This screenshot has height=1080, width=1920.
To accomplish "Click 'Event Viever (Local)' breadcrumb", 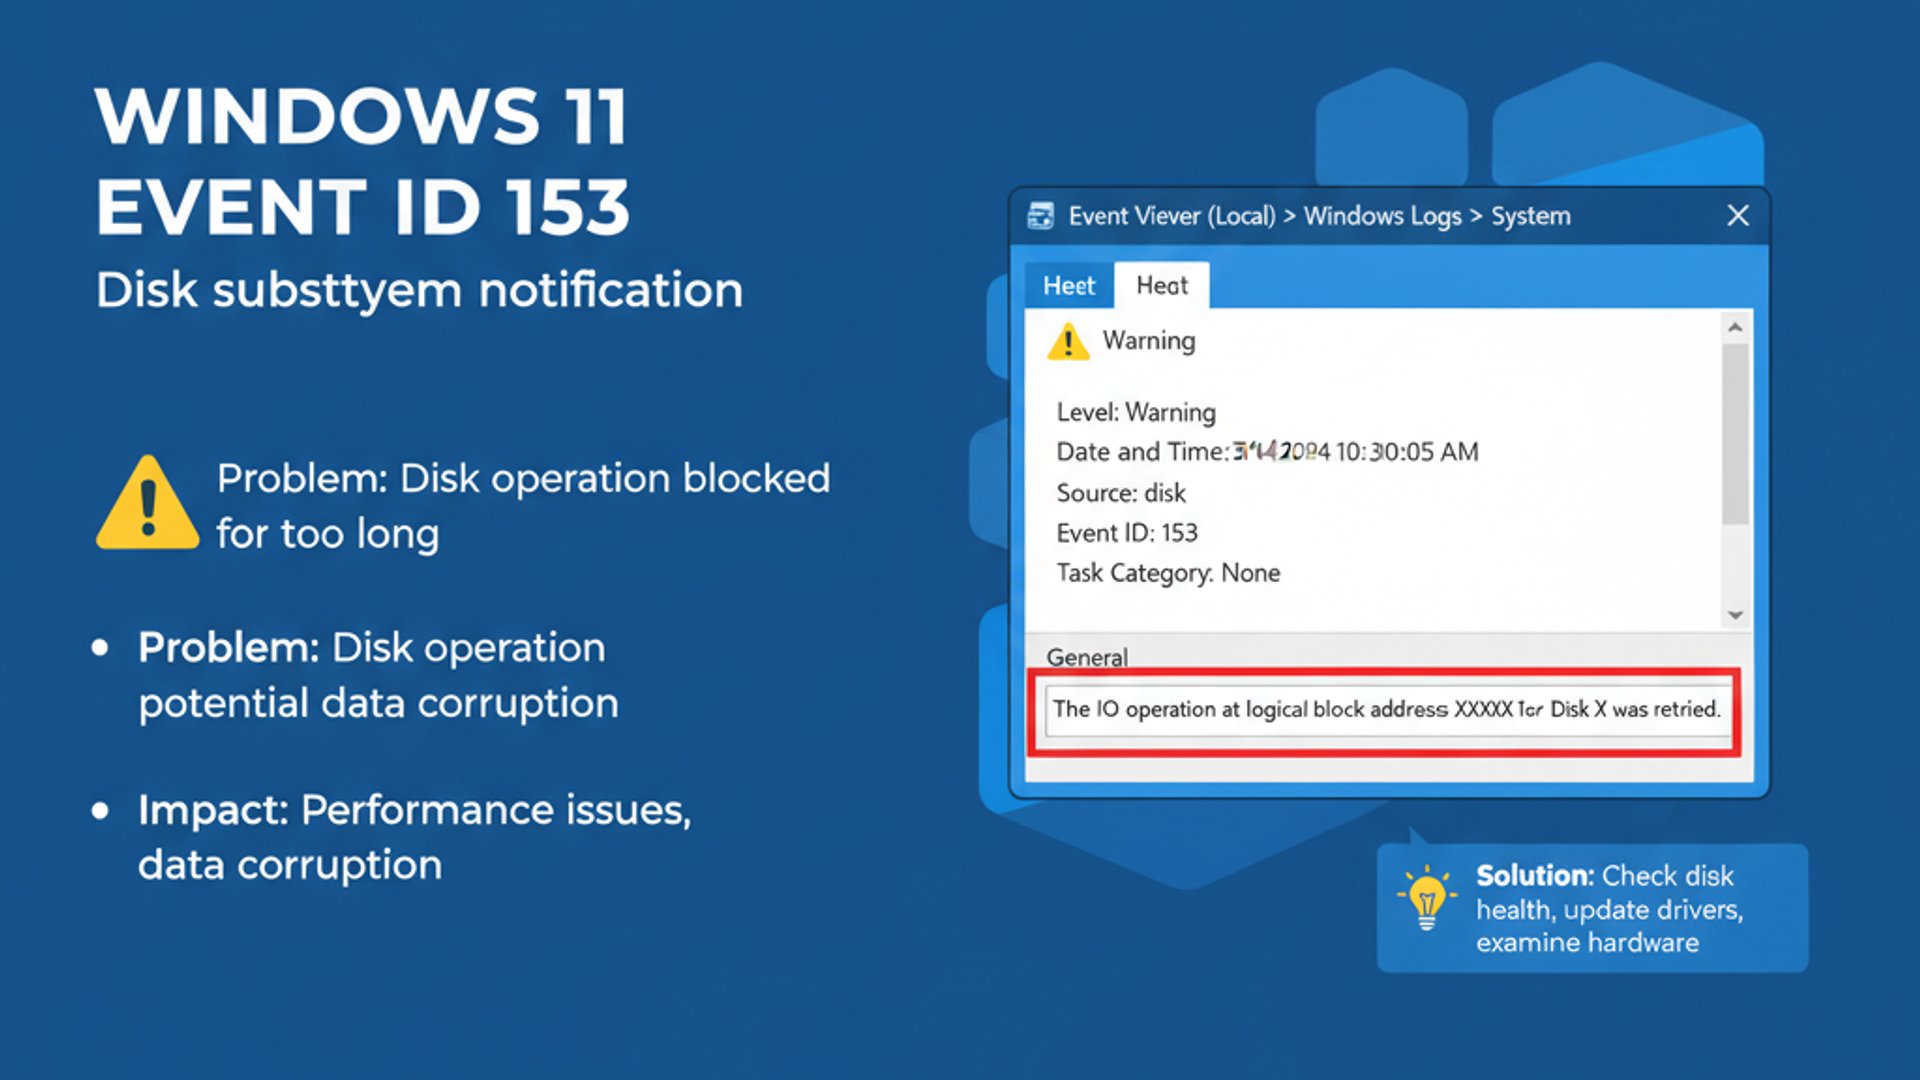I will tap(1172, 216).
